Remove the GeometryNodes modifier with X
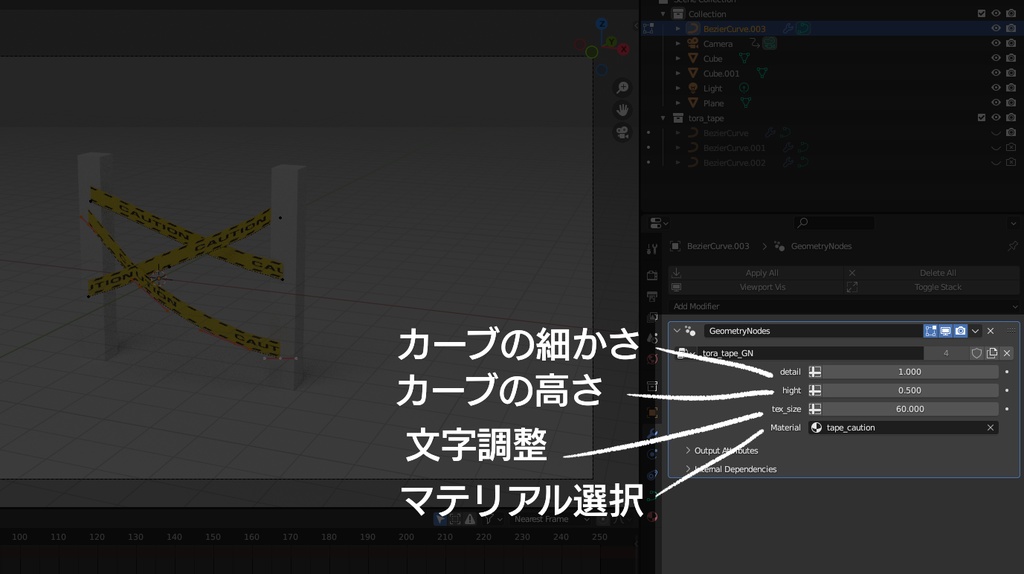The height and width of the screenshot is (574, 1024). click(991, 331)
